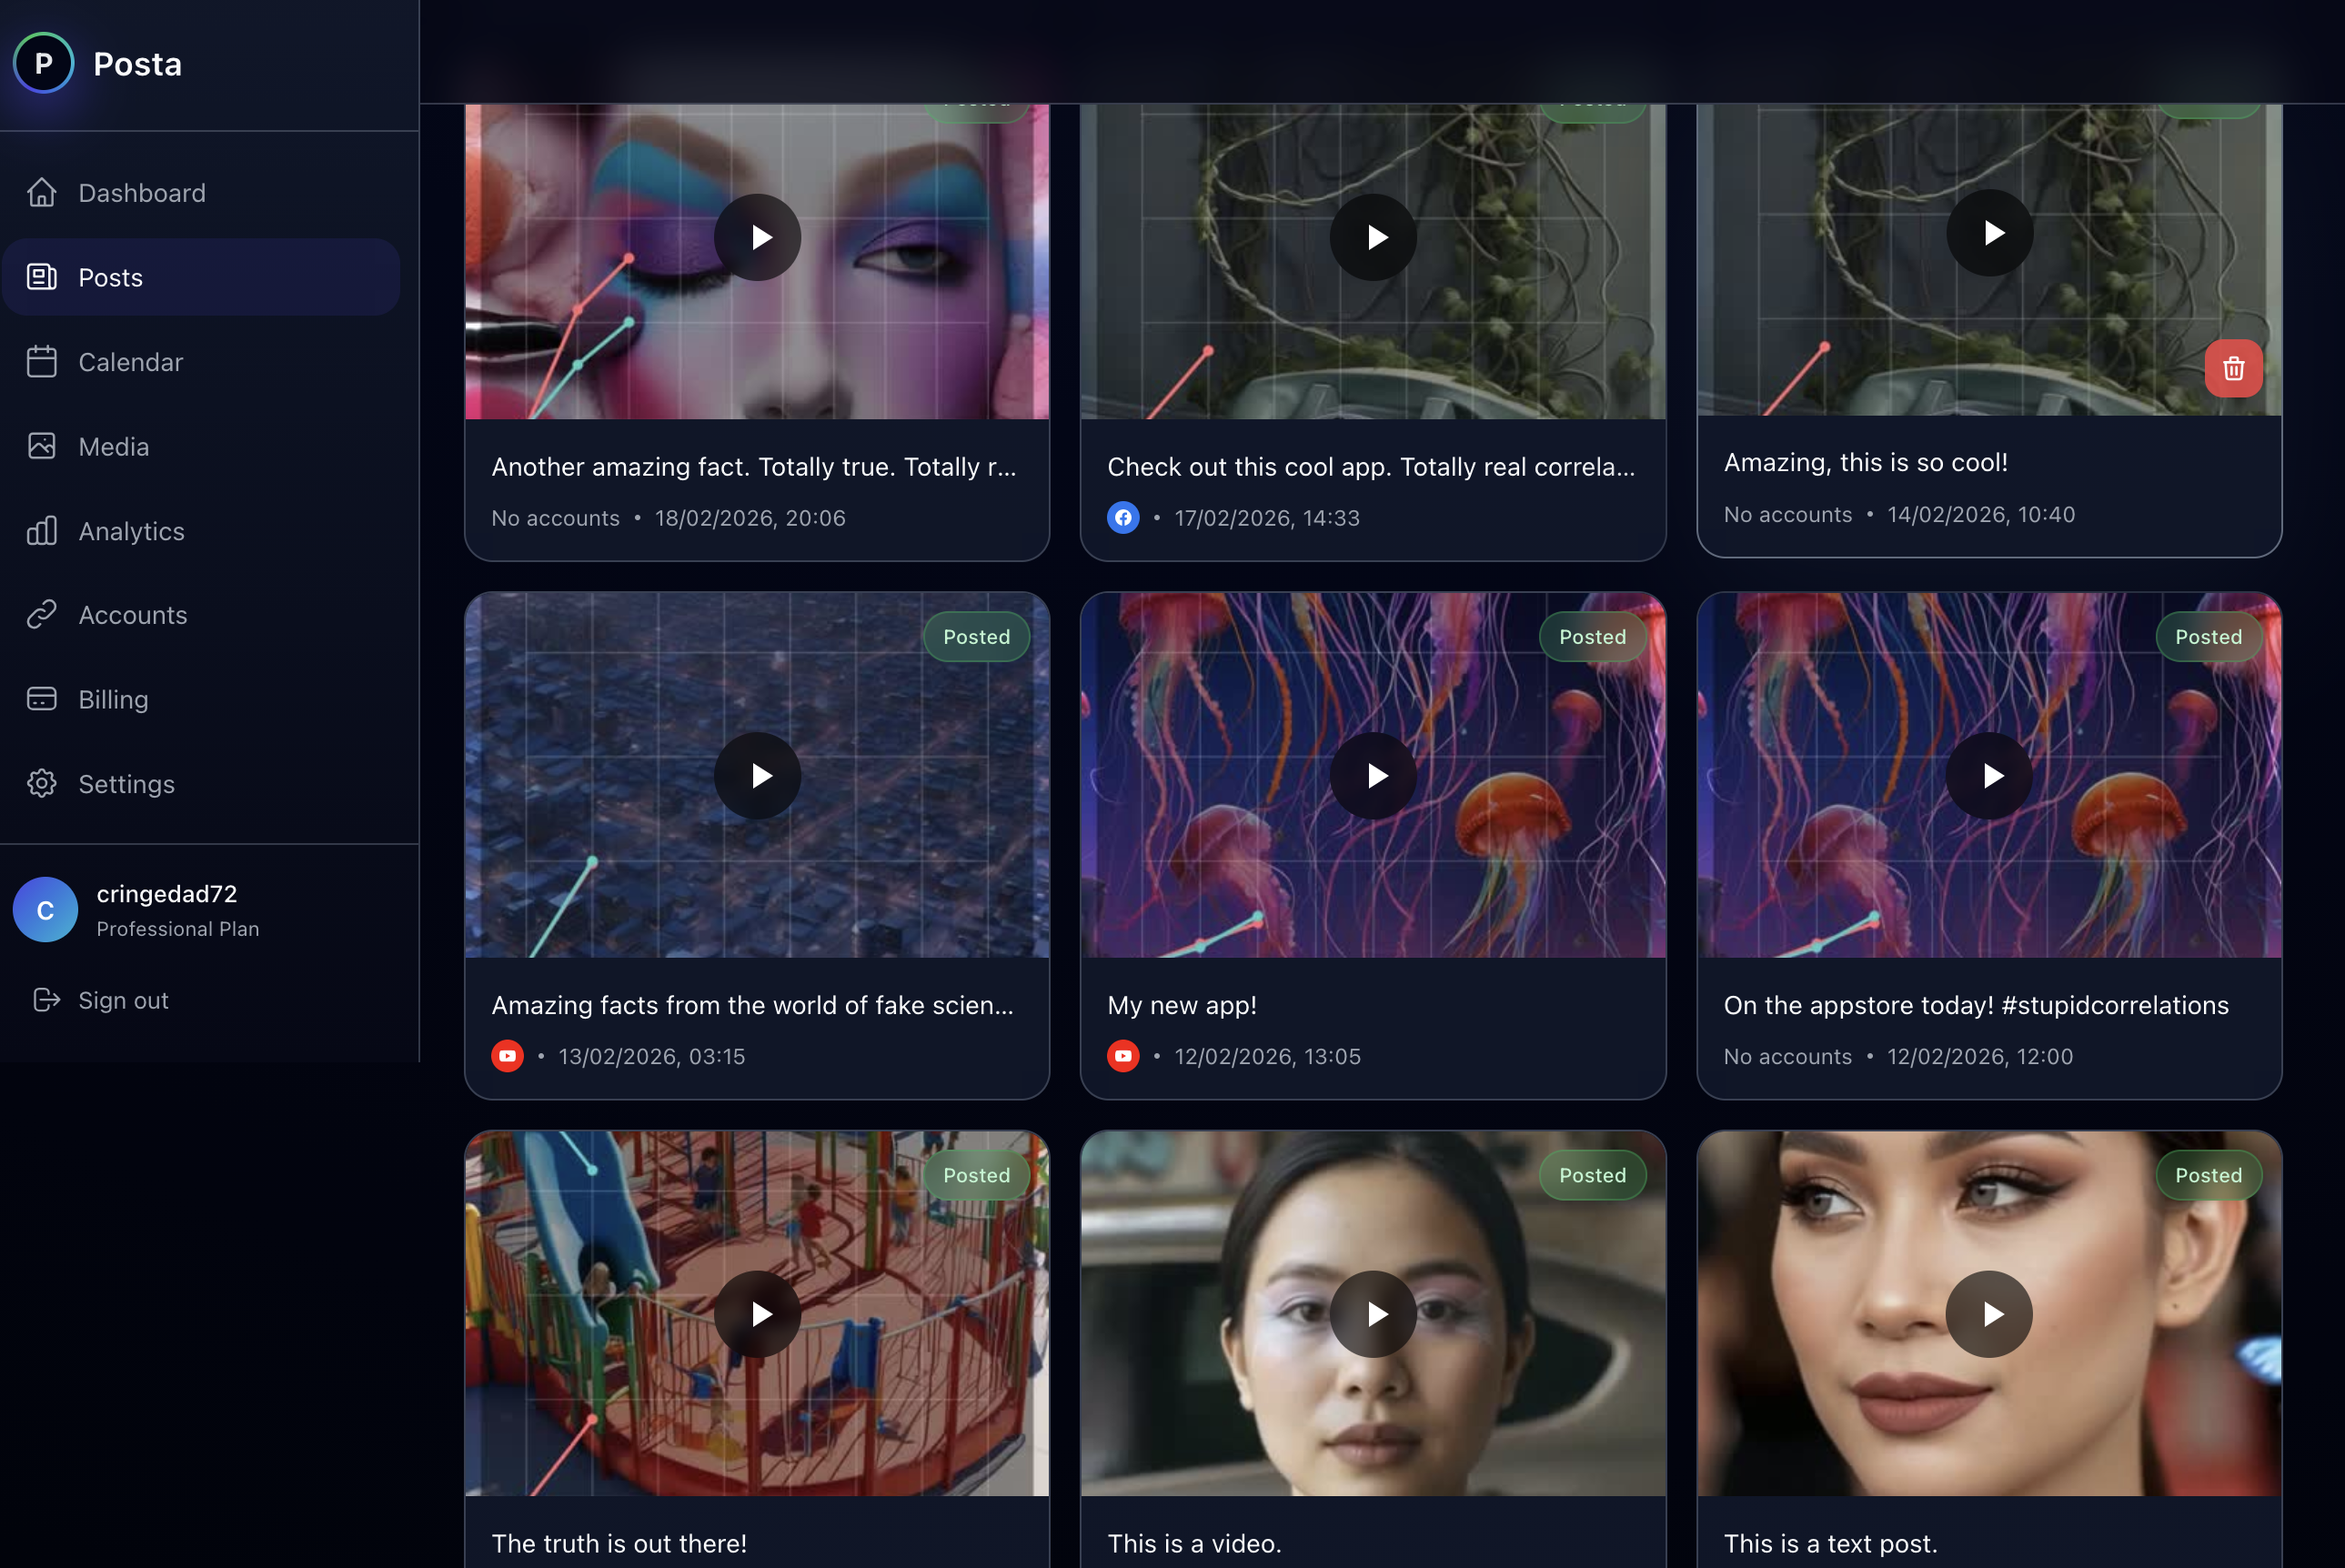The width and height of the screenshot is (2345, 1568).
Task: Play the 'Another amazing fact' video
Action: pyautogui.click(x=757, y=237)
